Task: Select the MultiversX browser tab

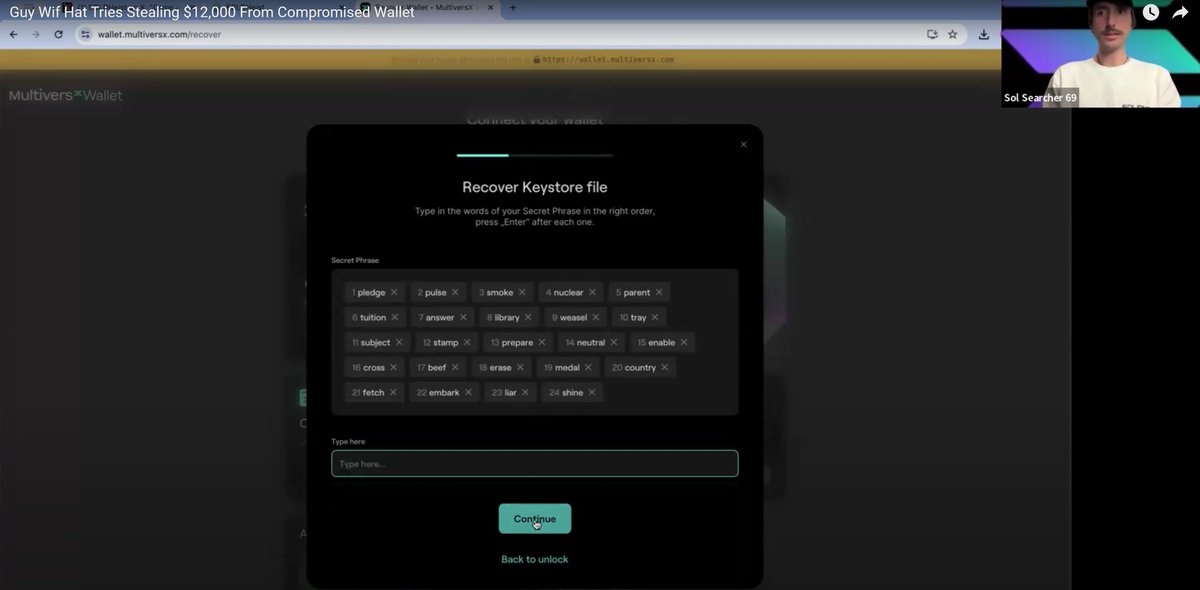Action: click(x=430, y=8)
